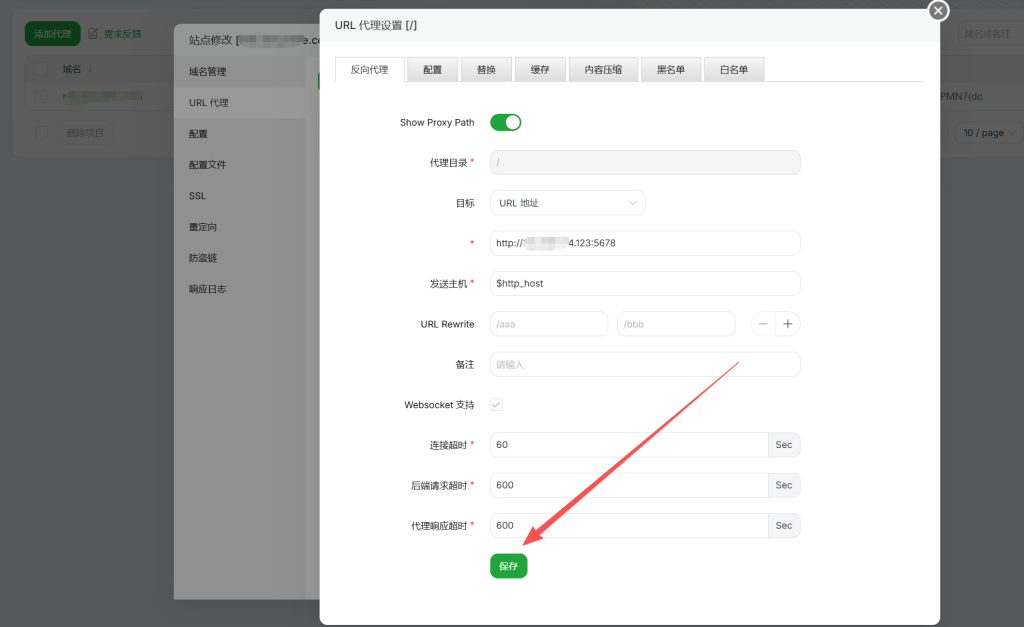Open the 内容压缩 tab
This screenshot has height=627, width=1024.
point(603,70)
